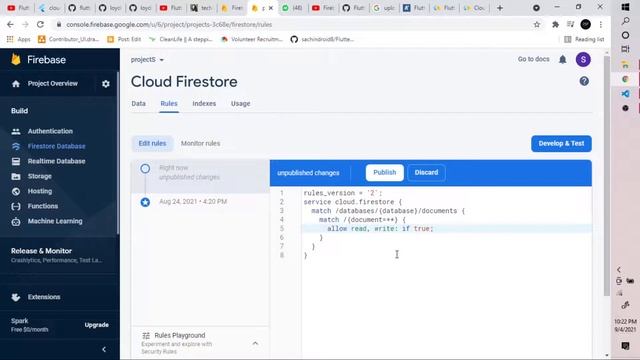Click line 5 allow read, write rule
640x360 pixels.
pos(380,229)
